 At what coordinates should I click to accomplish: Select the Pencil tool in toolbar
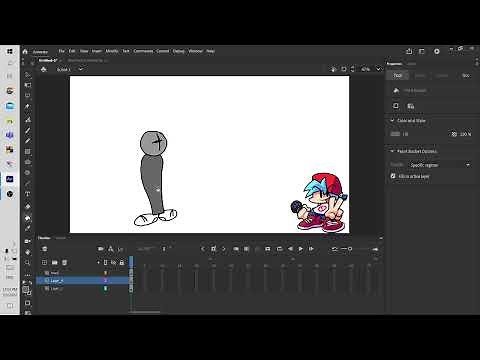pyautogui.click(x=28, y=141)
